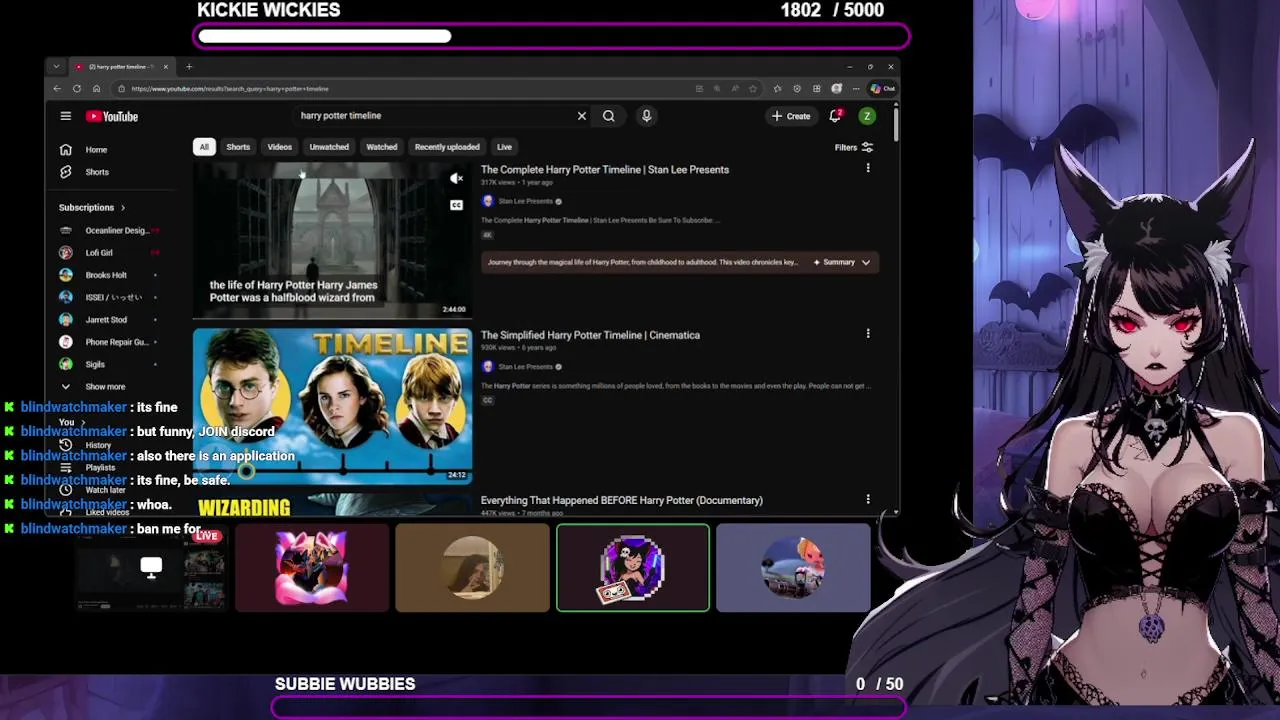
Task: Open a new browser tab with the plus
Action: point(189,67)
